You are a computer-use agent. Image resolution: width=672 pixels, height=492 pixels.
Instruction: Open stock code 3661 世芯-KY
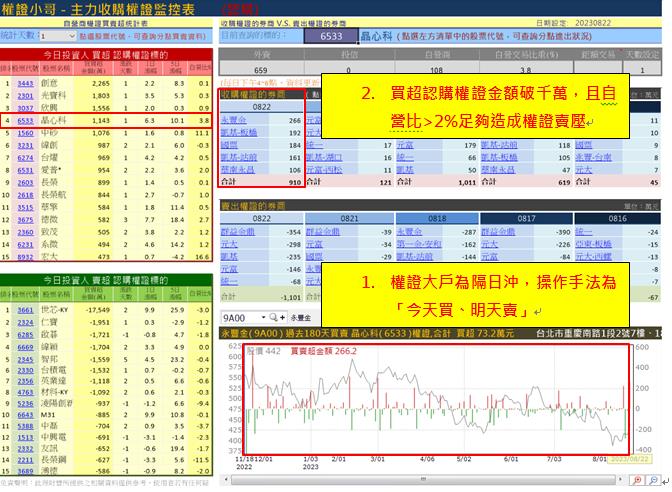pos(25,310)
